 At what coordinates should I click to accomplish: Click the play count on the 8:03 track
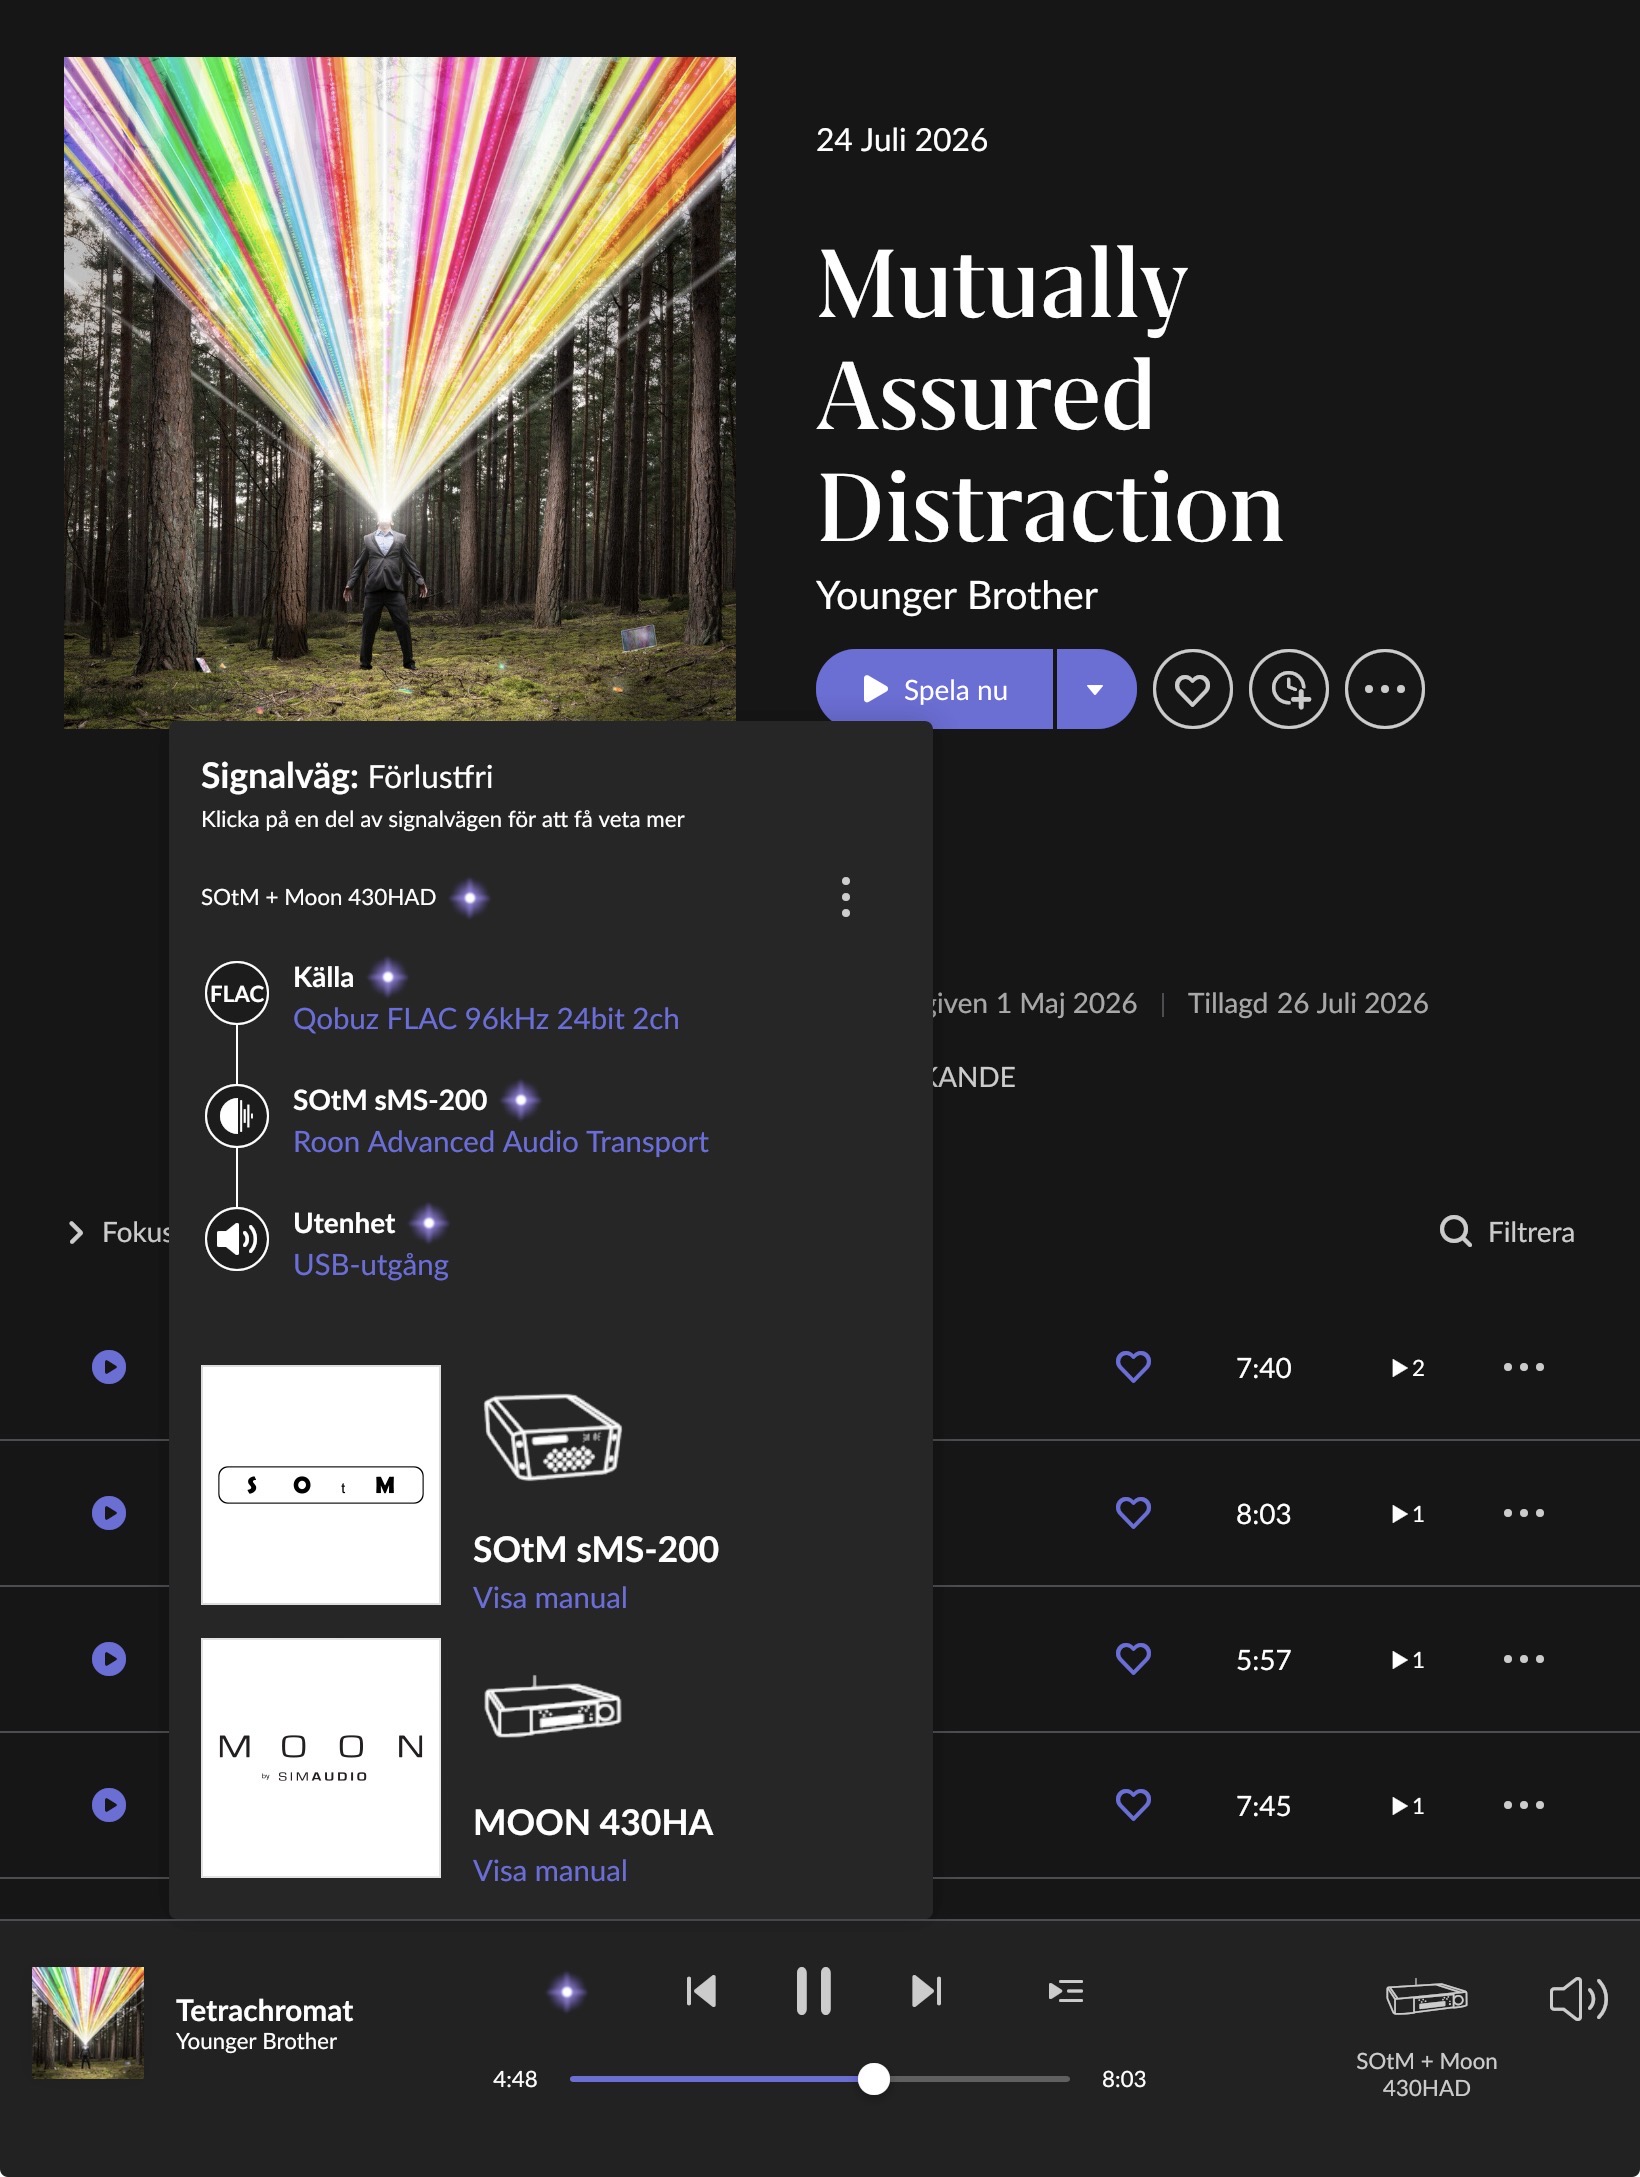pos(1408,1514)
